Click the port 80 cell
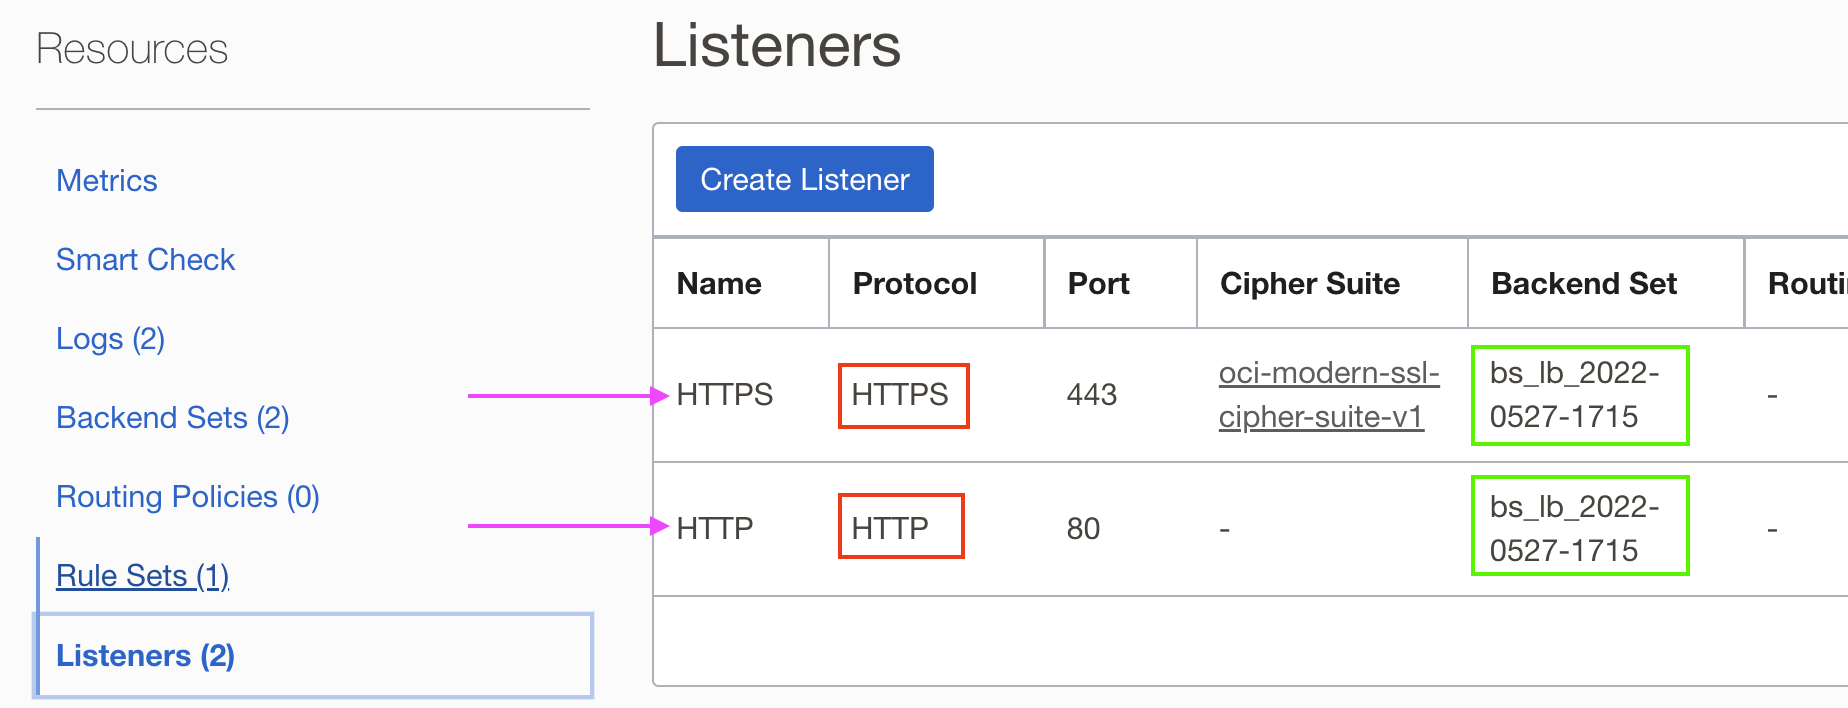Viewport: 1848px width, 708px height. [1083, 528]
